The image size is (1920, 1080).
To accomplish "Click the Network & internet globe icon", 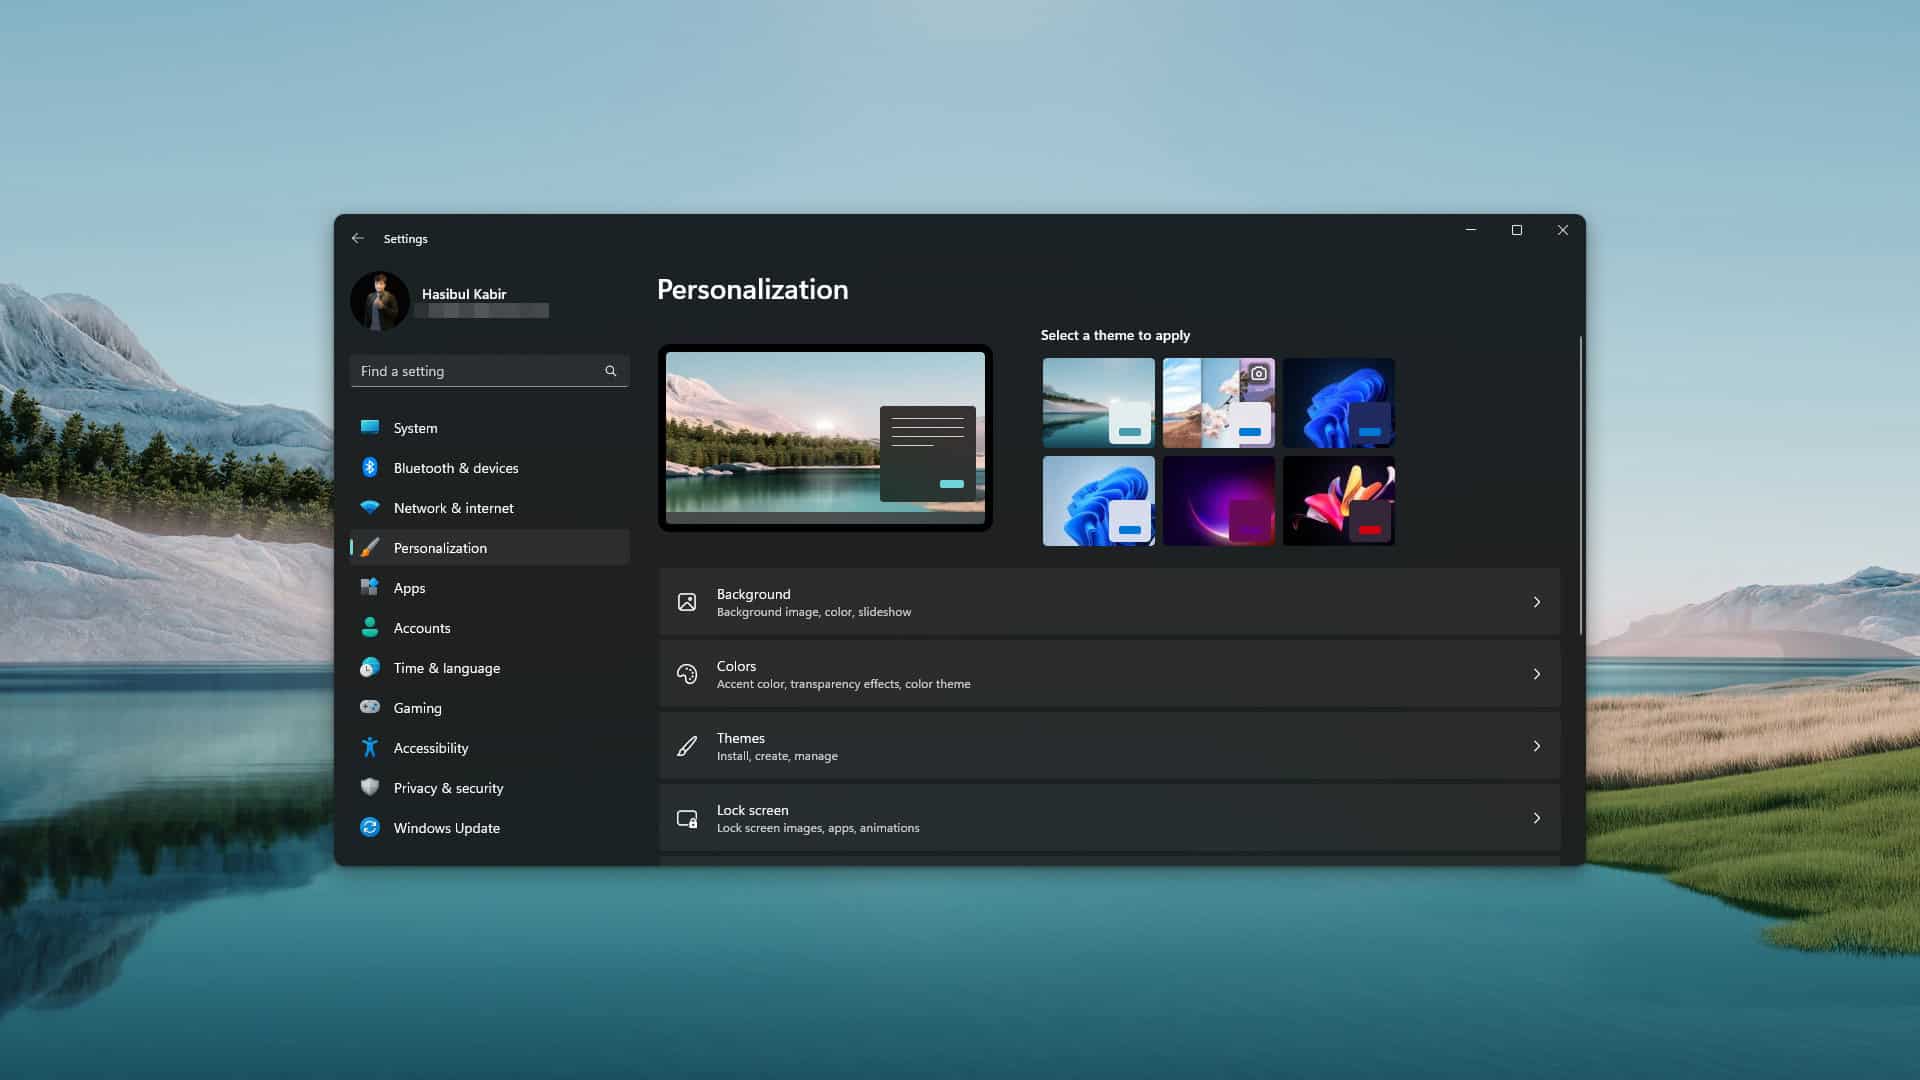I will pyautogui.click(x=370, y=507).
